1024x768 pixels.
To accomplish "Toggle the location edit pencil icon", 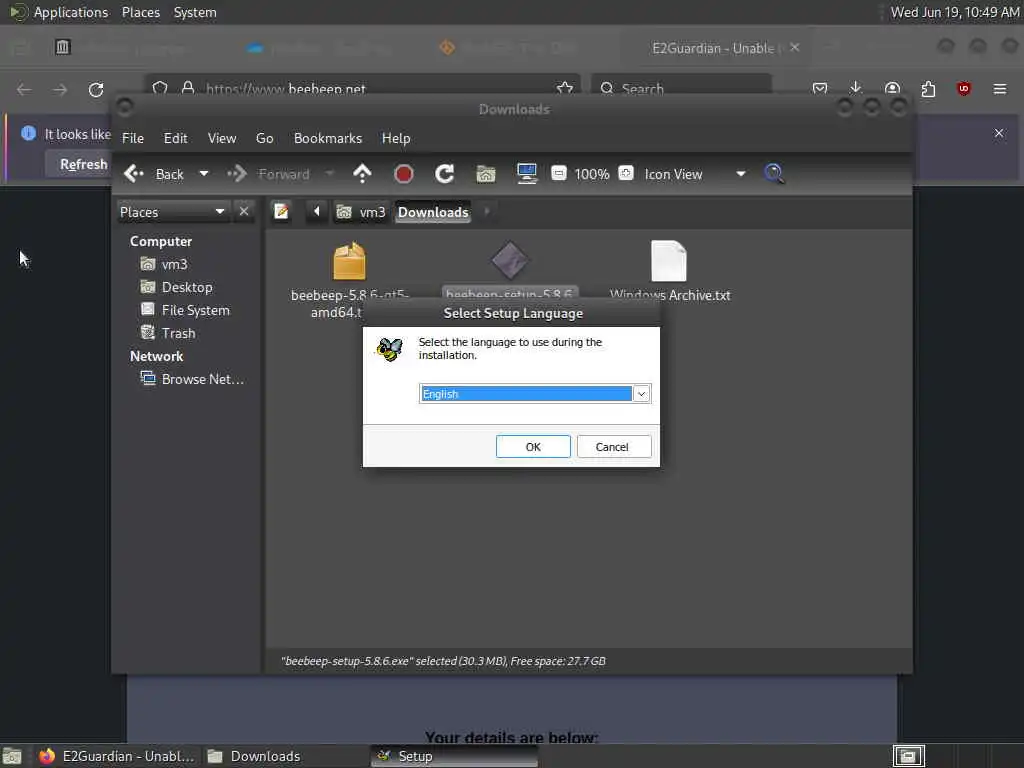I will coord(281,212).
